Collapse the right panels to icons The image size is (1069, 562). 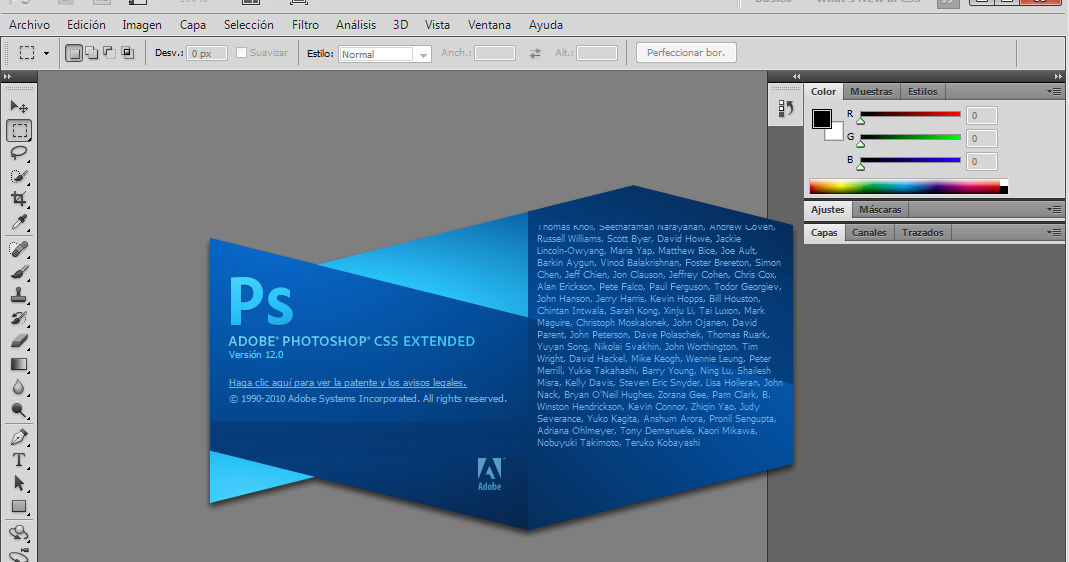pyautogui.click(x=1058, y=76)
